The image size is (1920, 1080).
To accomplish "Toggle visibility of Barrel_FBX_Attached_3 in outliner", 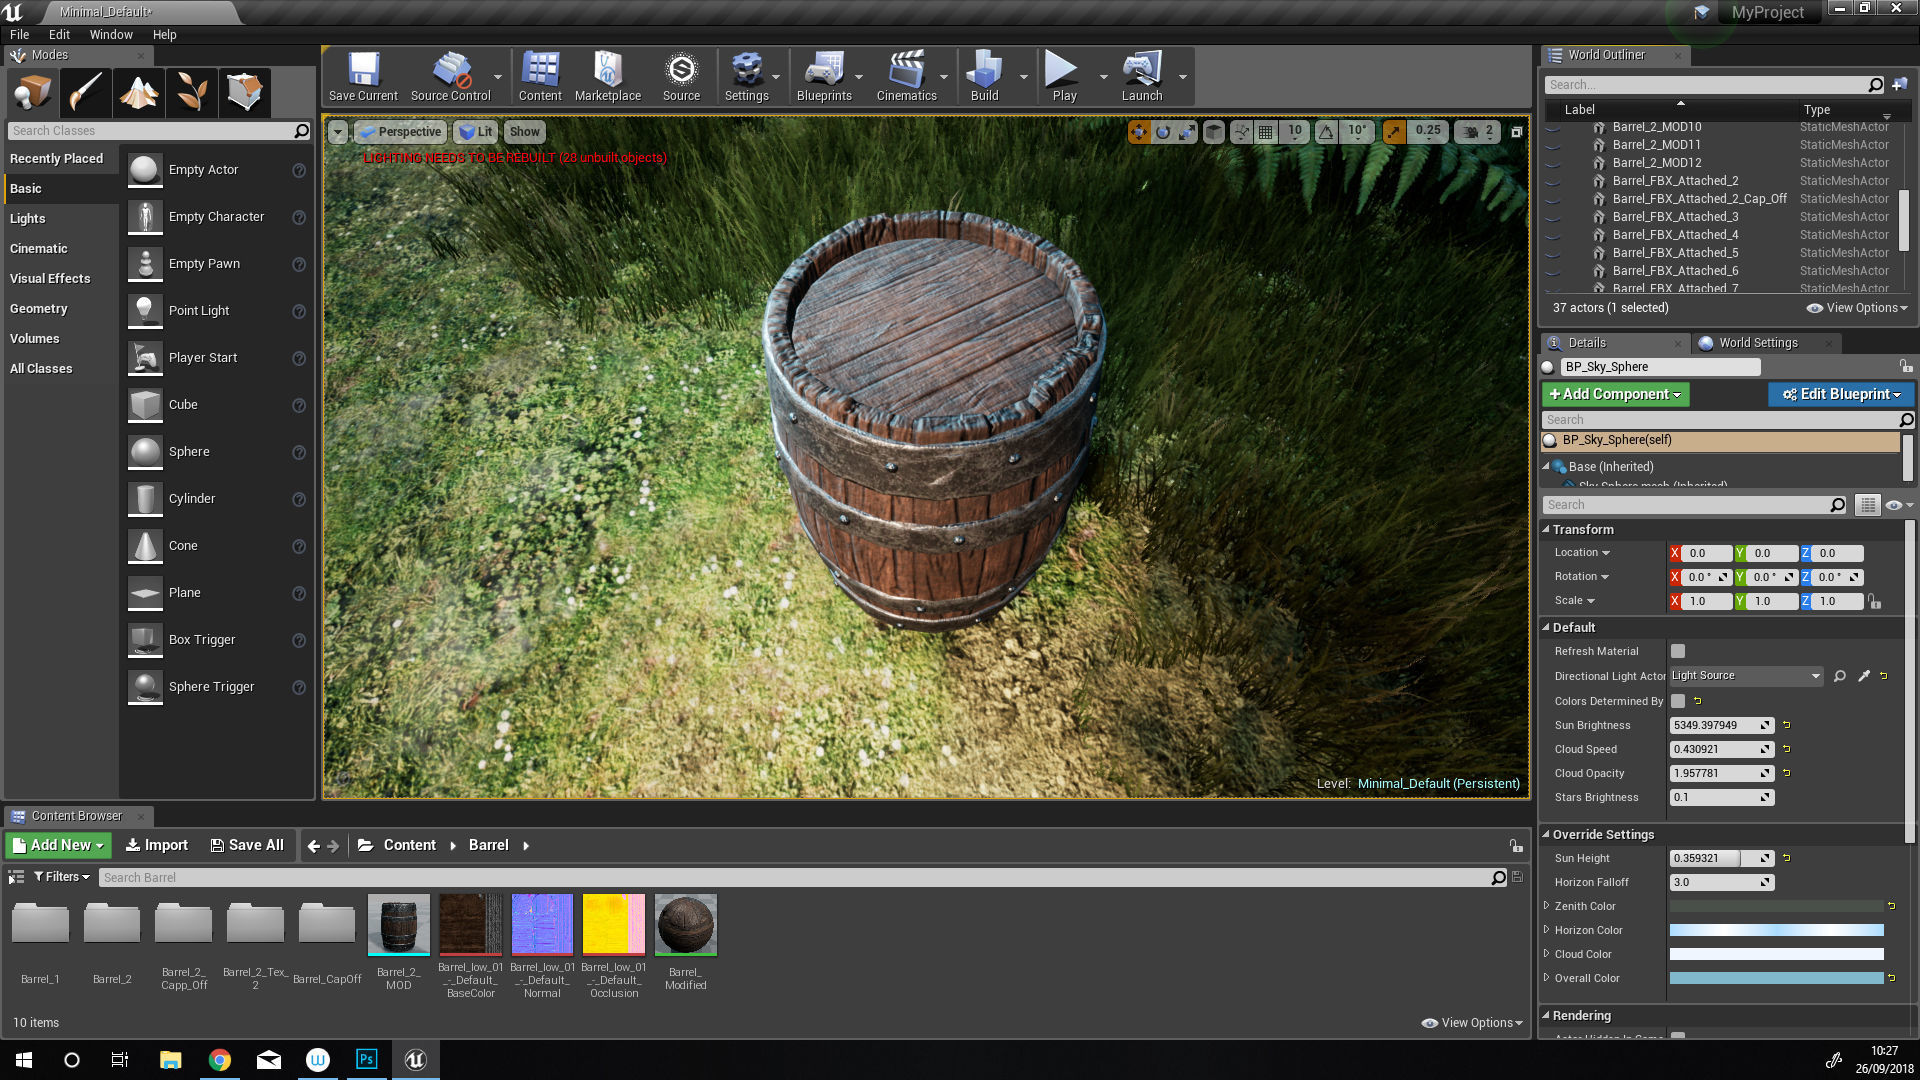I will point(1553,217).
